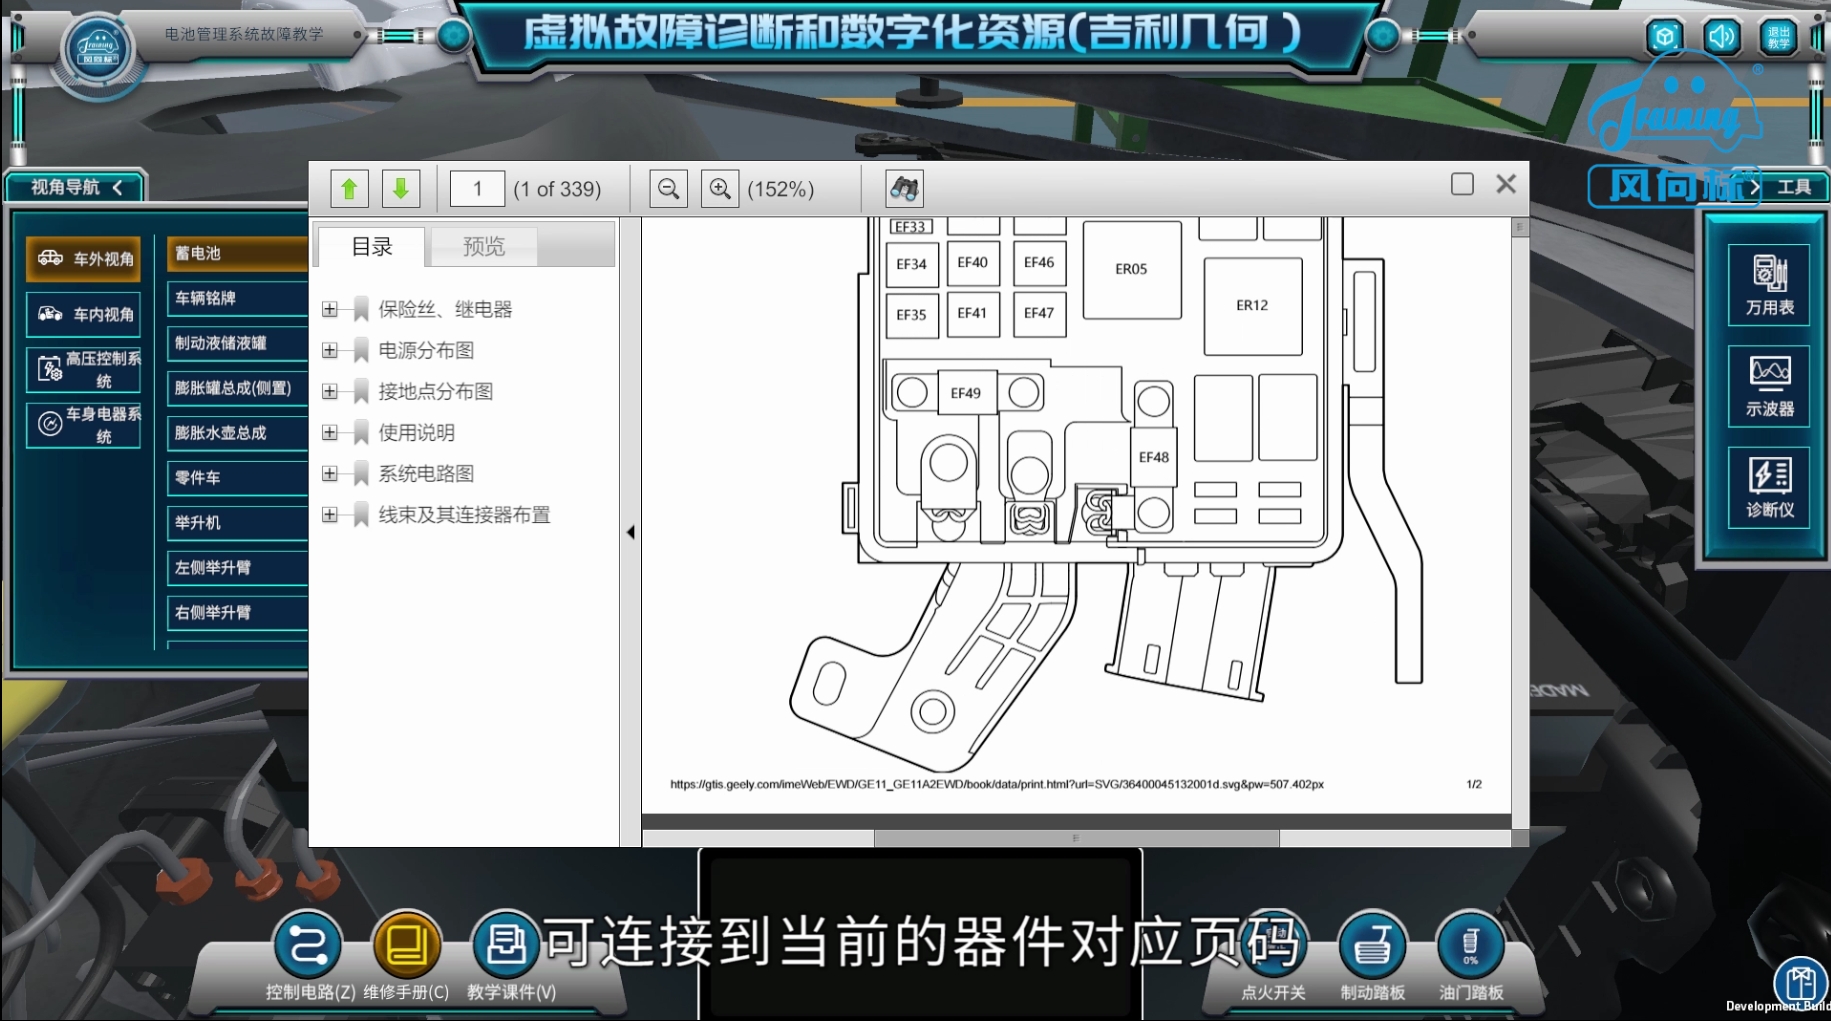Expand 系统电路图 tree node

[x=329, y=473]
